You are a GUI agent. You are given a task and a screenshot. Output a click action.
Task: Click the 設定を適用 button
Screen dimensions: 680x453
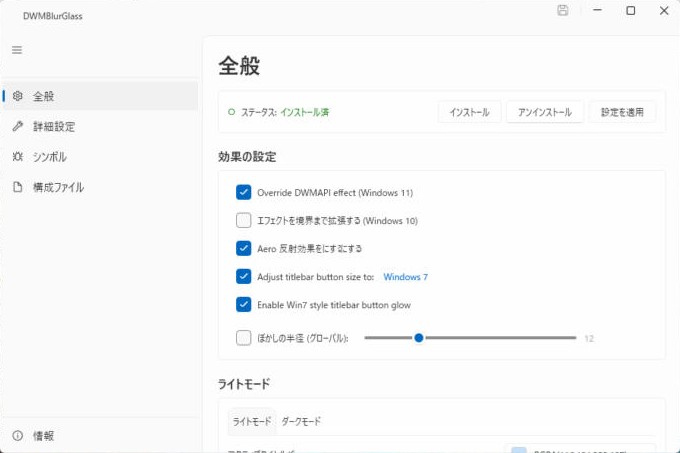pyautogui.click(x=622, y=112)
